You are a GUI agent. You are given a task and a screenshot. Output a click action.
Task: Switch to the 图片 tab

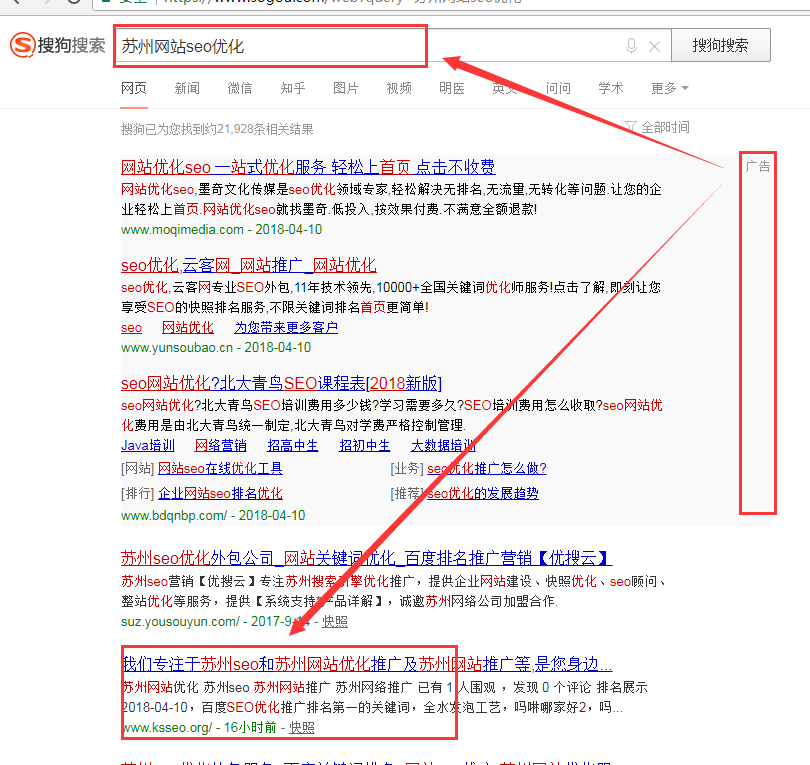tap(346, 88)
